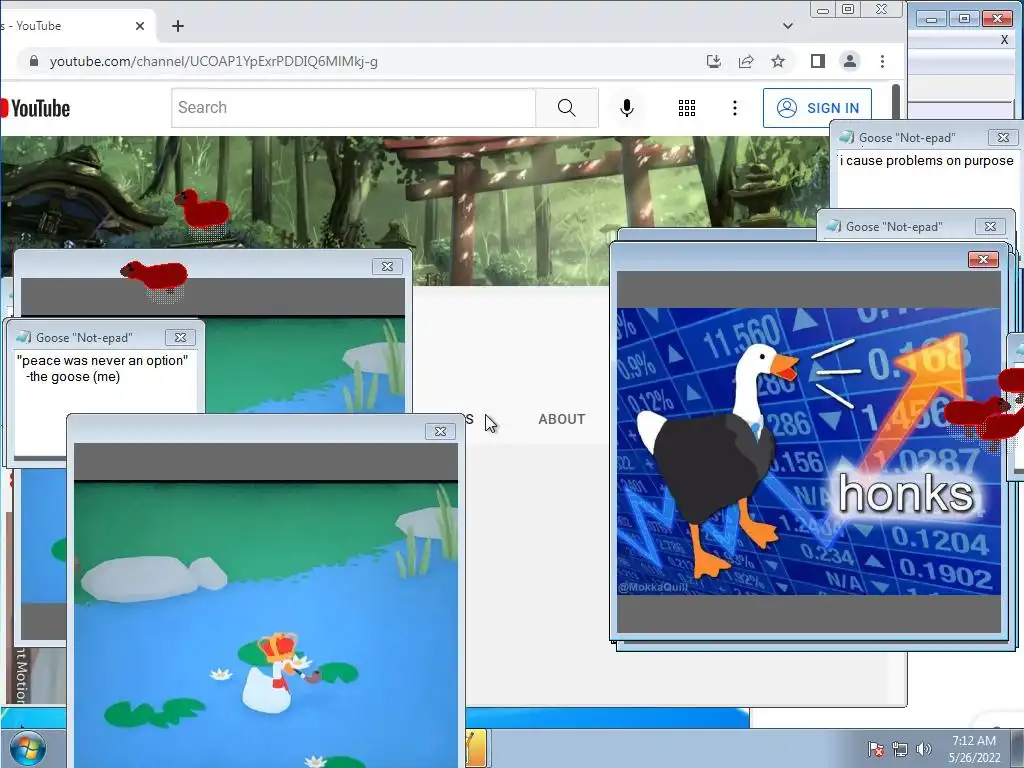This screenshot has height=768, width=1024.
Task: Click the SIGN IN button
Action: coord(818,108)
